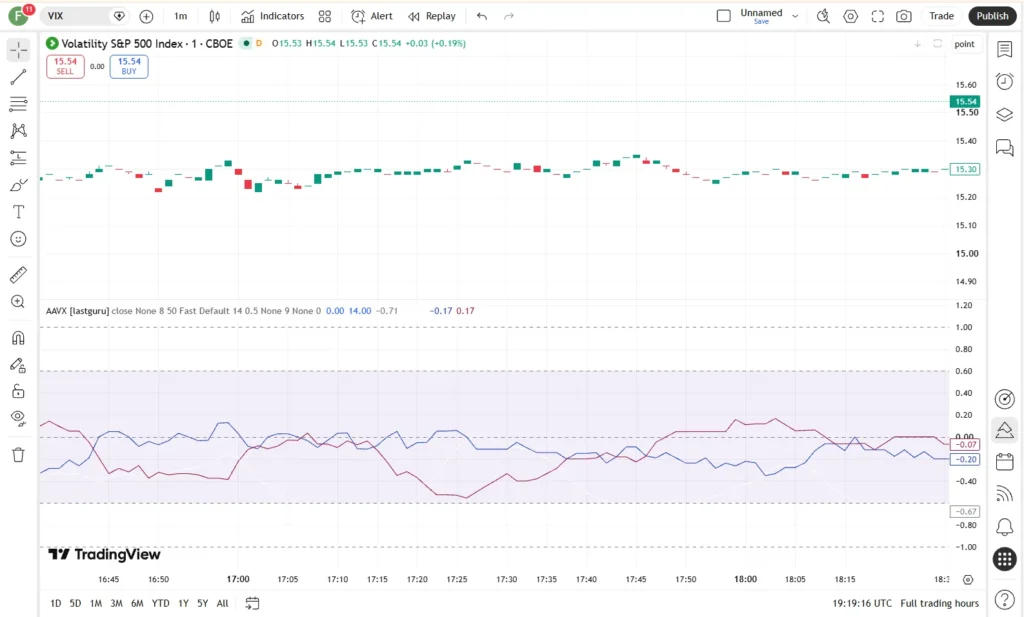Save the Unnamed chart layout
The height and width of the screenshot is (617, 1024).
point(761,22)
